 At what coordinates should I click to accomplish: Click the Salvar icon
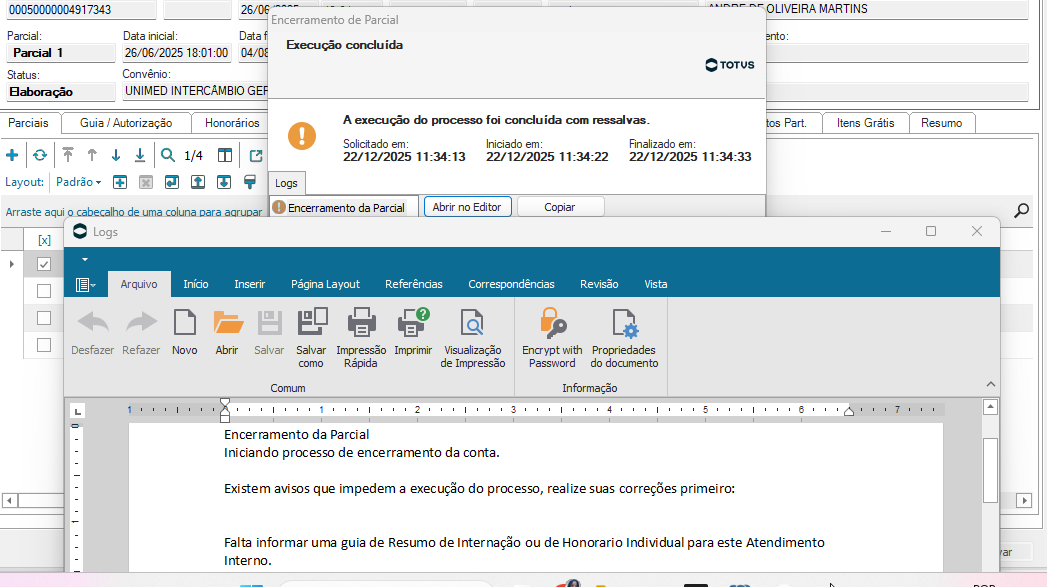click(269, 332)
